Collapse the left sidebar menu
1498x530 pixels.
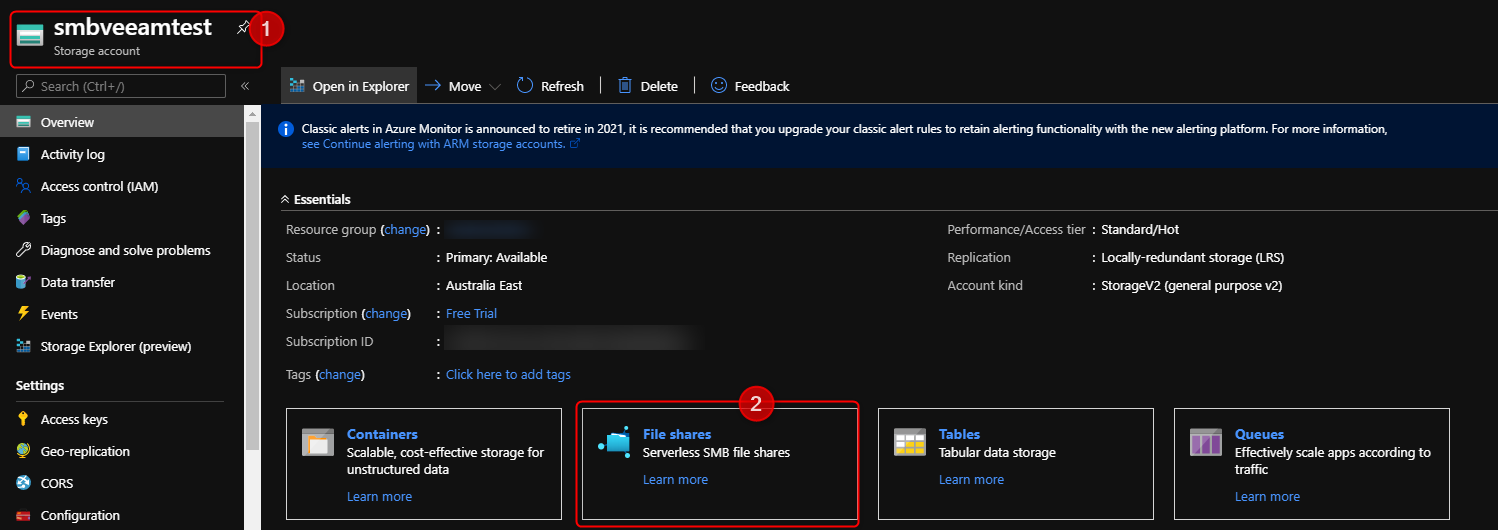(245, 87)
